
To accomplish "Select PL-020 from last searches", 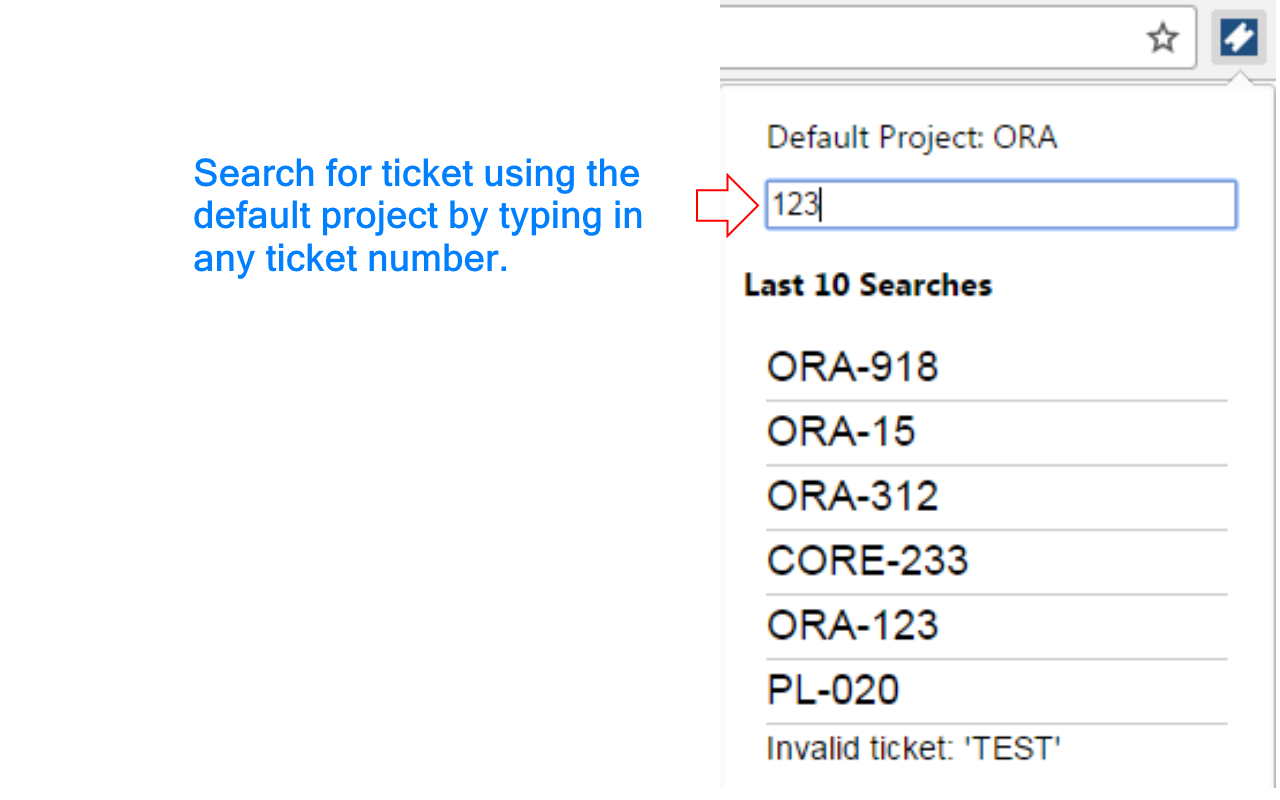I will pyautogui.click(x=832, y=688).
